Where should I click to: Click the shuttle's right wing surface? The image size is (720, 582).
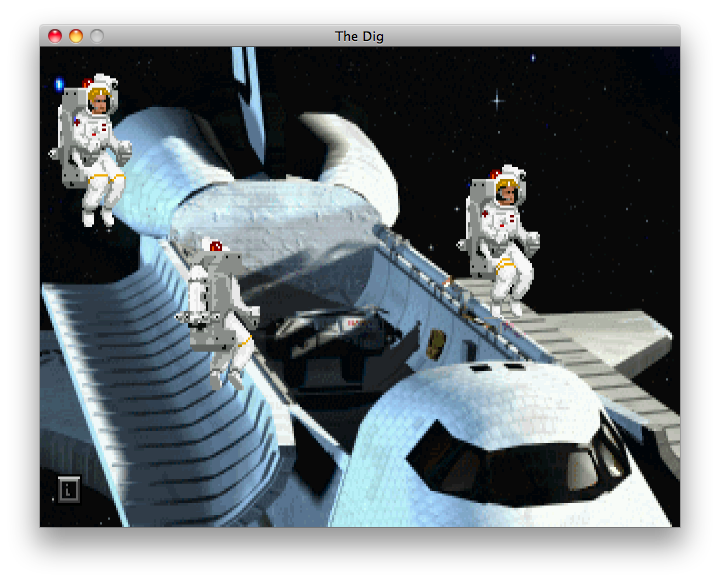point(610,340)
